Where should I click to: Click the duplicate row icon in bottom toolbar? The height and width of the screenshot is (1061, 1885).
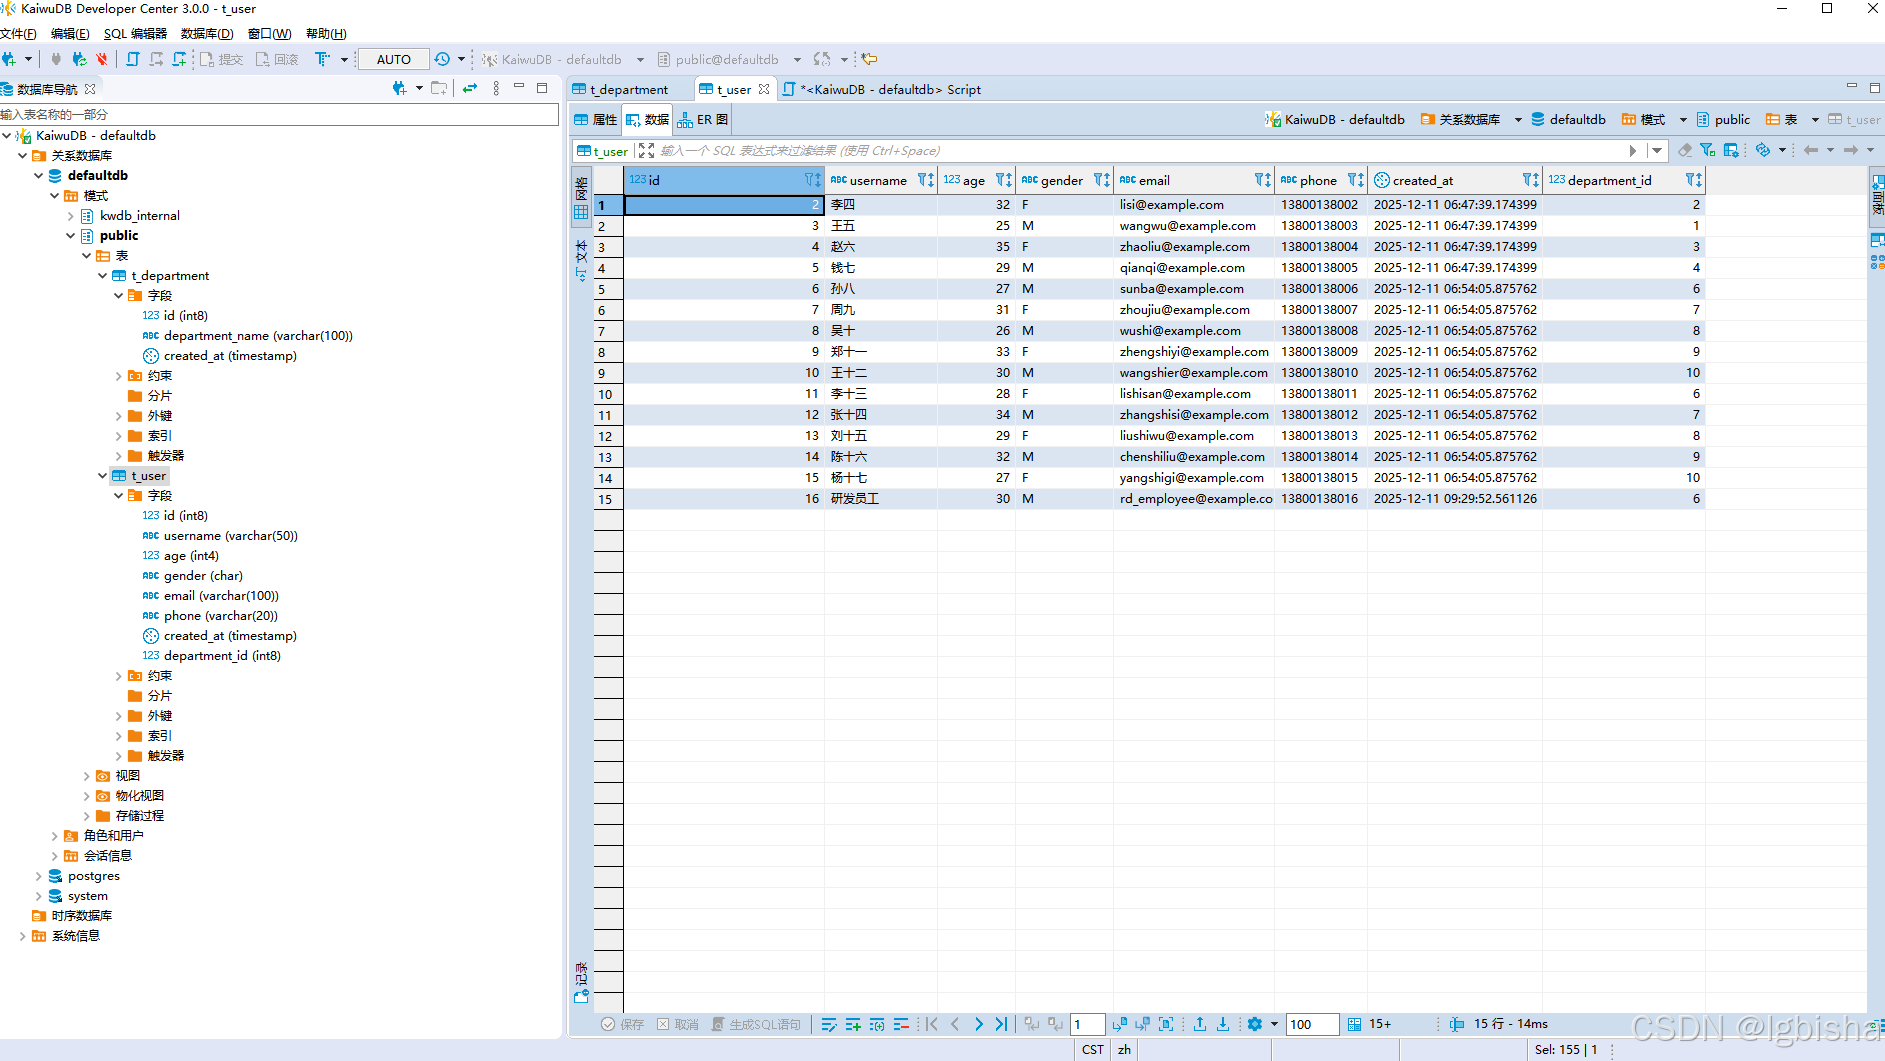[877, 1024]
